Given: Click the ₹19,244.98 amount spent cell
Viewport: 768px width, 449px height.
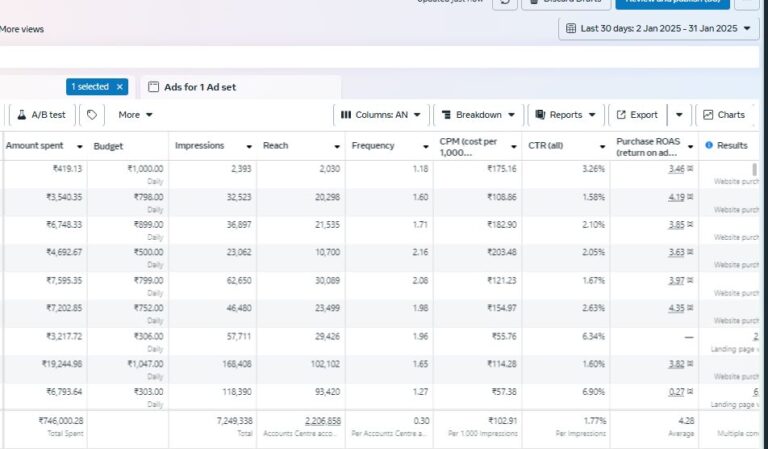Looking at the screenshot, I should click(62, 364).
